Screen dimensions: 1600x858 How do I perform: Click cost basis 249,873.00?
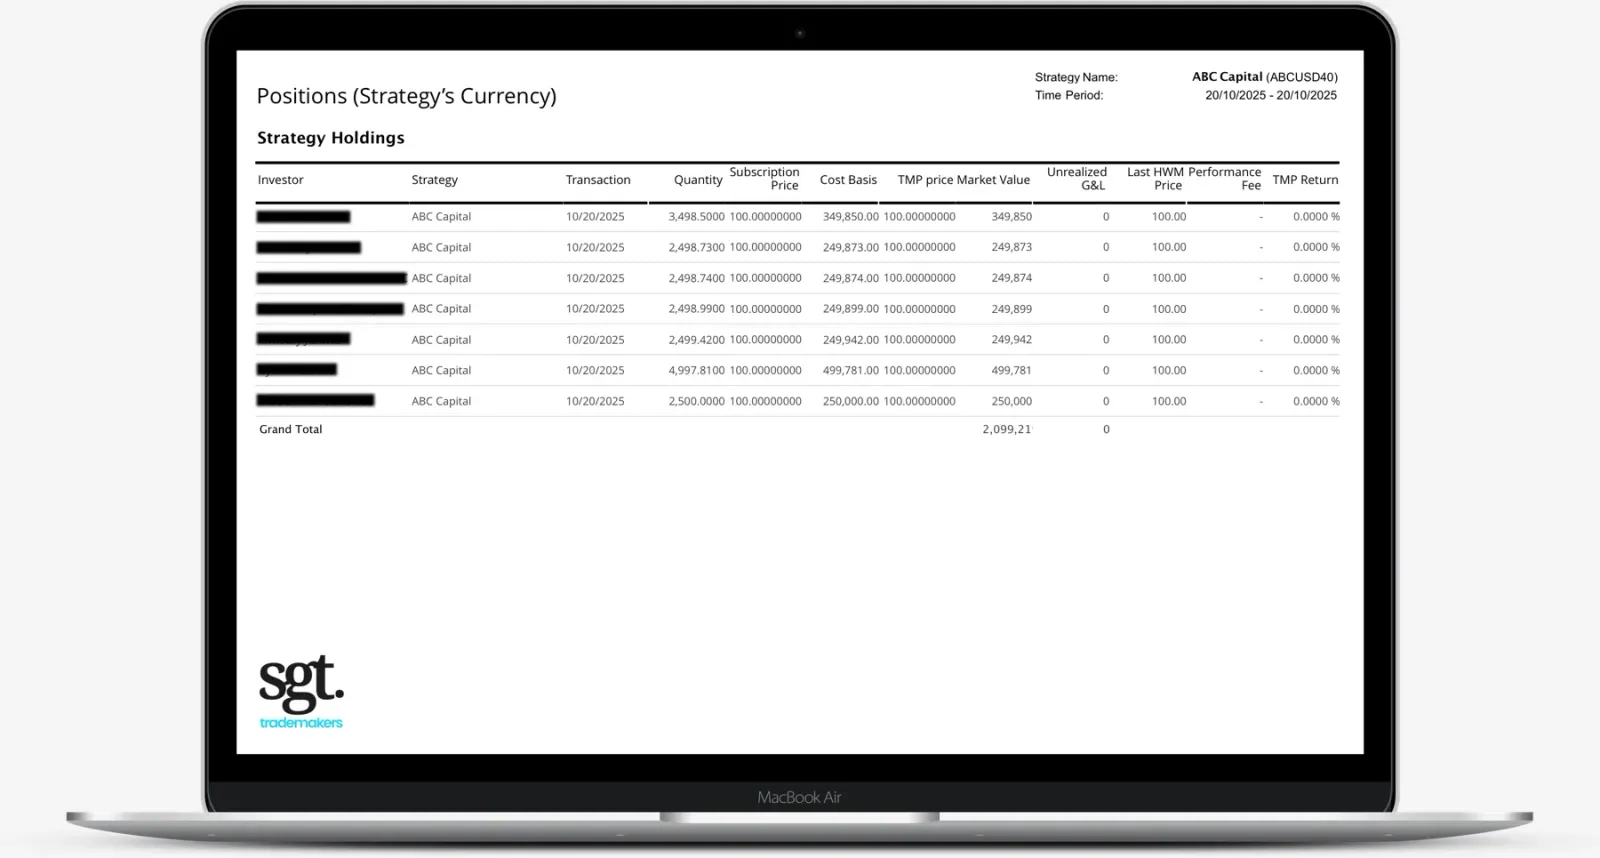coord(851,247)
